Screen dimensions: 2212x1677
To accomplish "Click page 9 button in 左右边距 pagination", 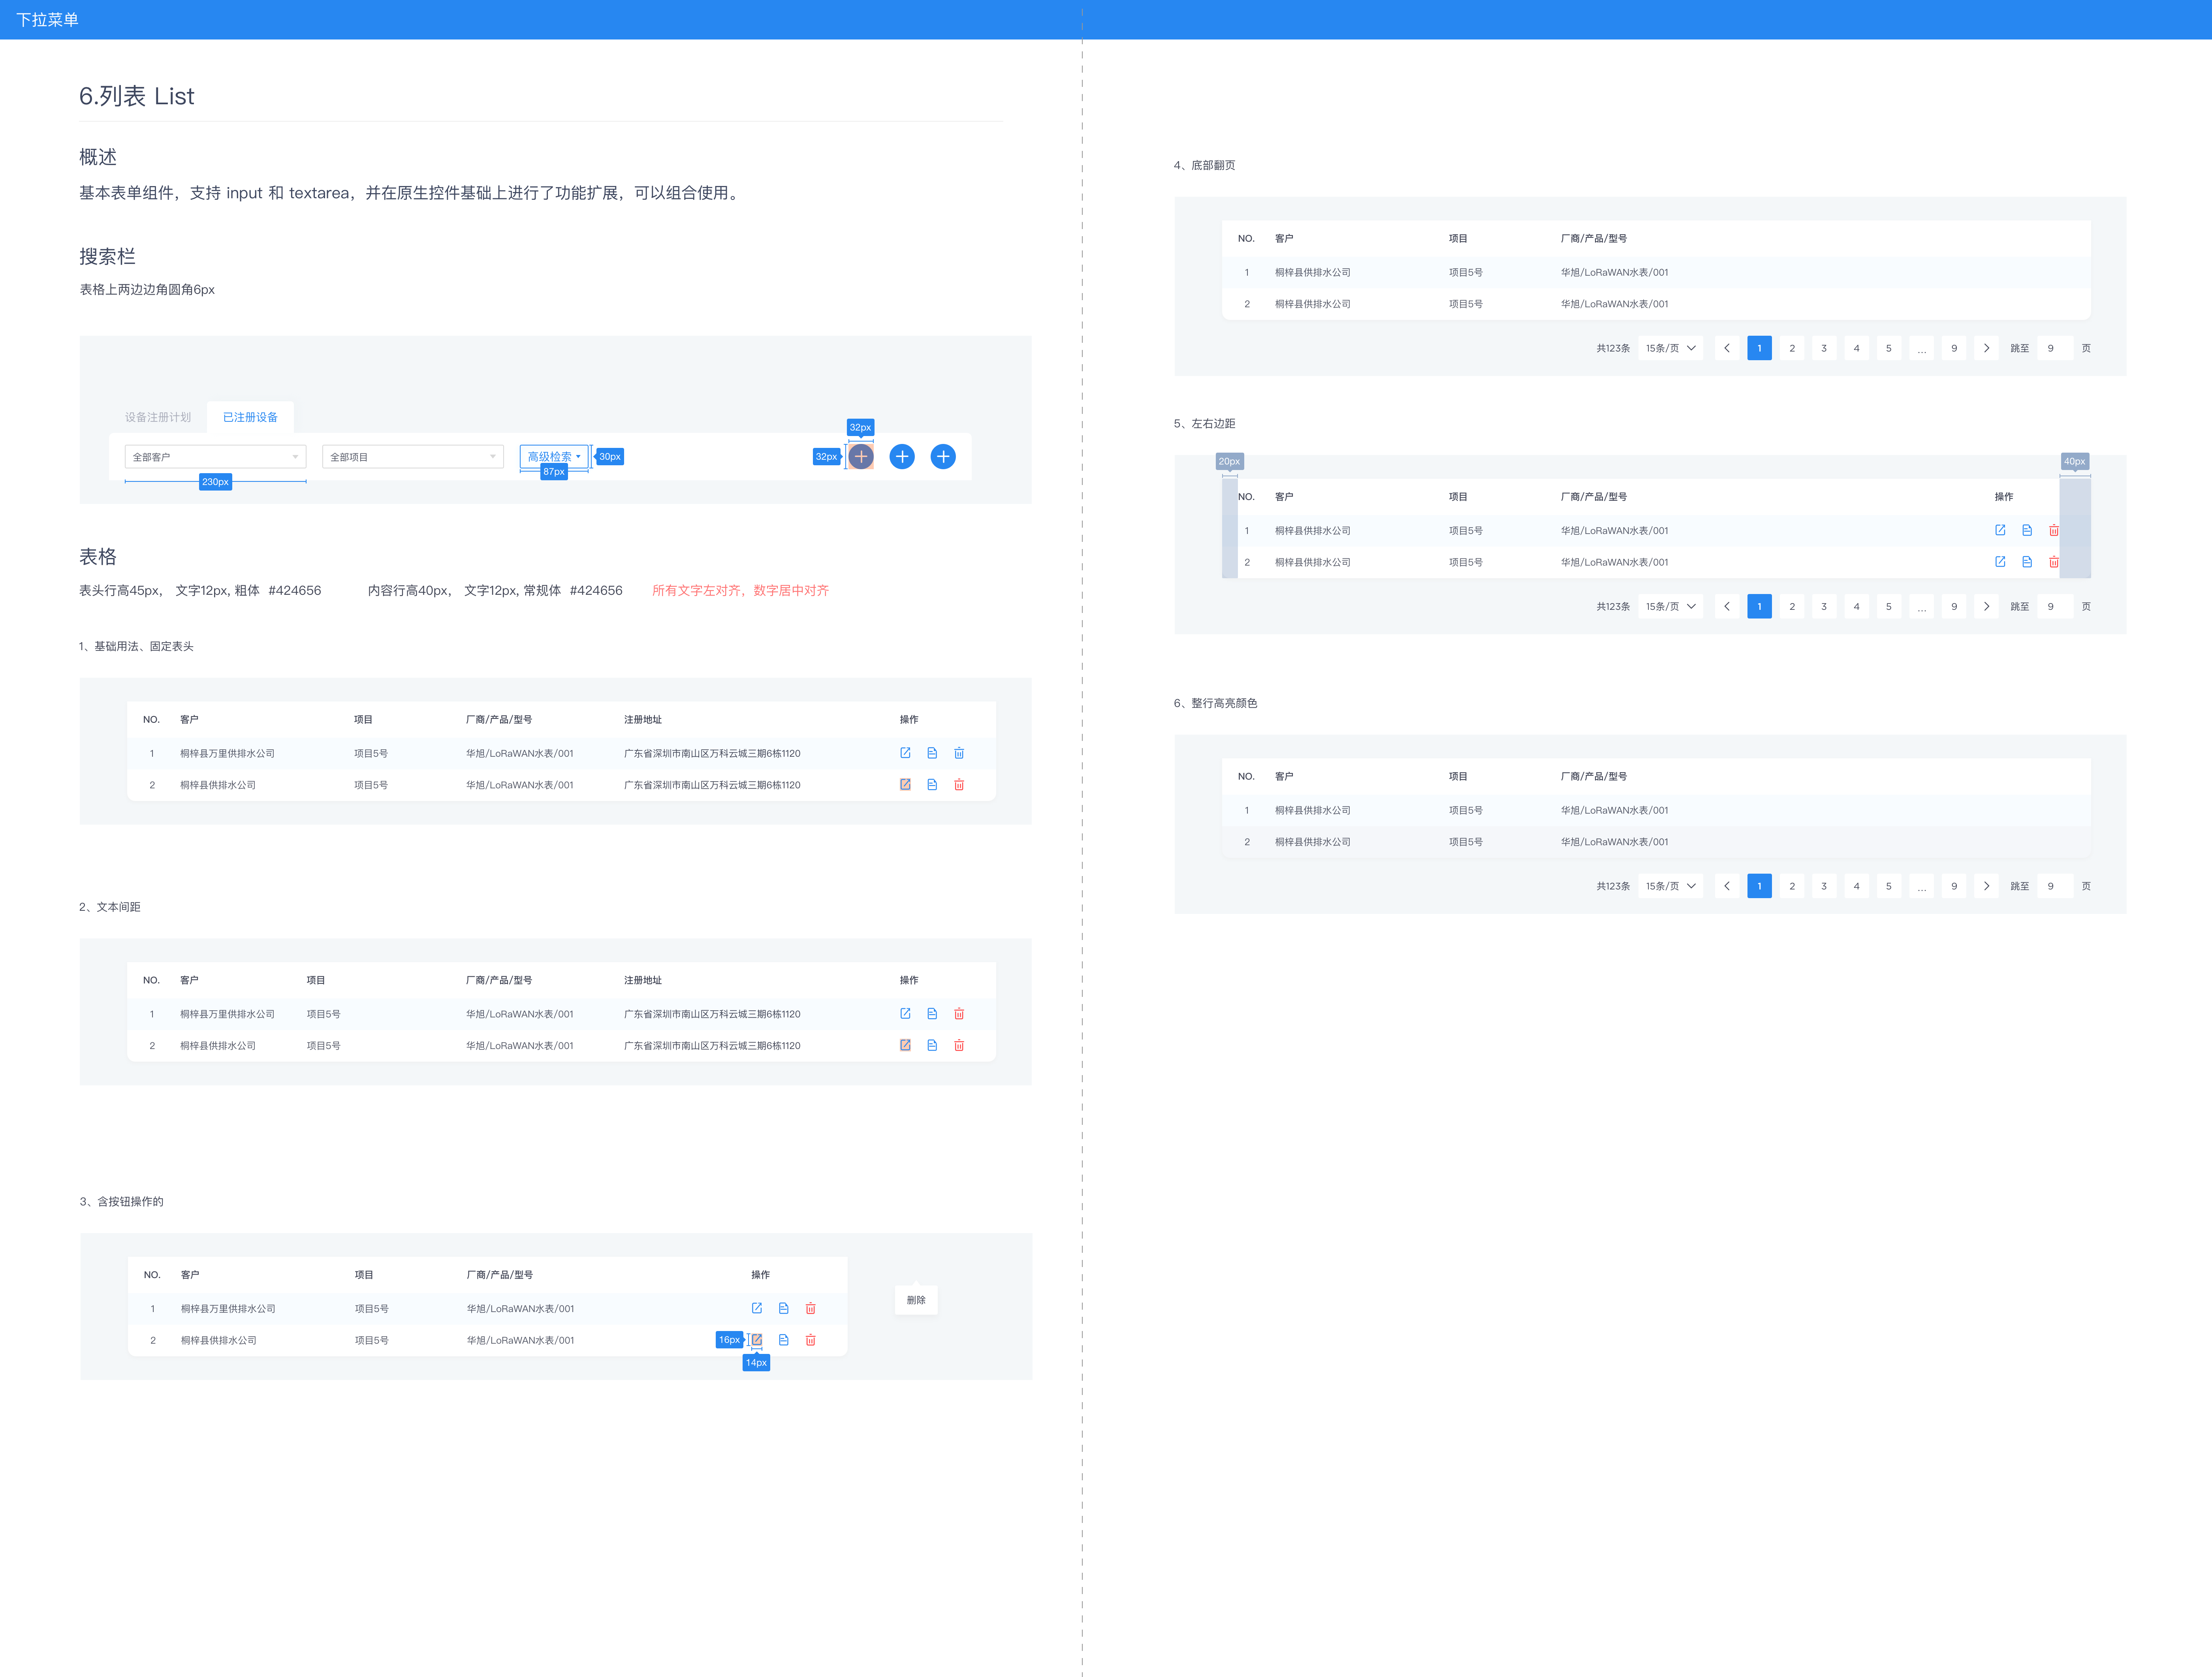I will click(x=1954, y=606).
